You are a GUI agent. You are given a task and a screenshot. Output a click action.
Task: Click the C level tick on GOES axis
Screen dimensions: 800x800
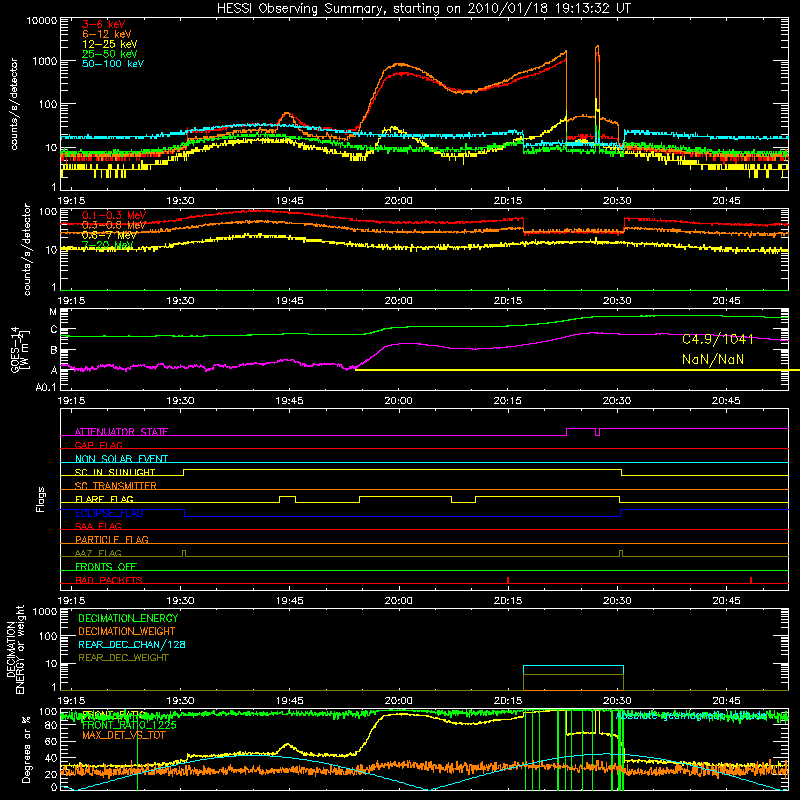(x=54, y=330)
